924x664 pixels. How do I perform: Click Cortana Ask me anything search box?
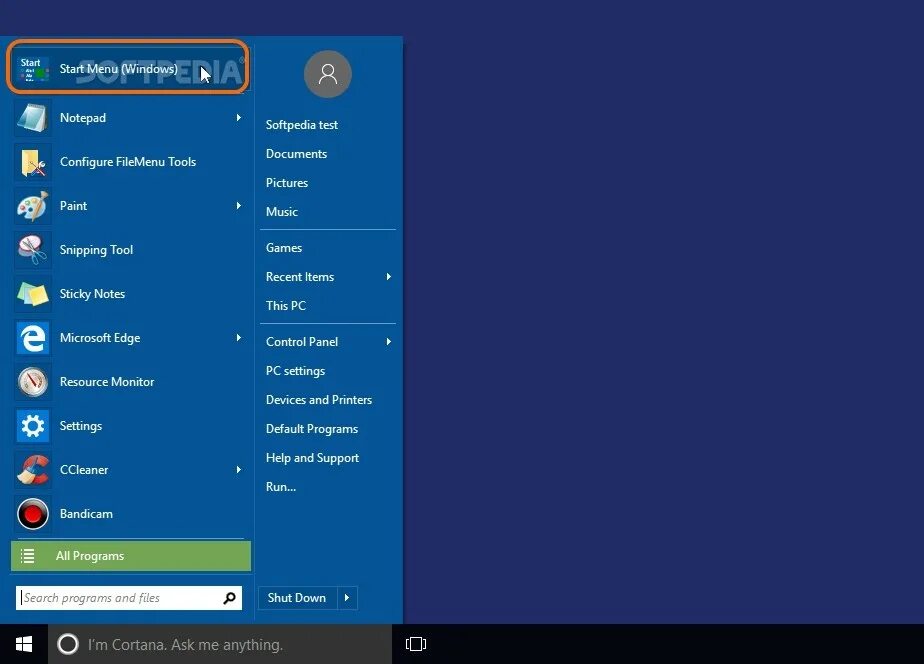tap(220, 644)
